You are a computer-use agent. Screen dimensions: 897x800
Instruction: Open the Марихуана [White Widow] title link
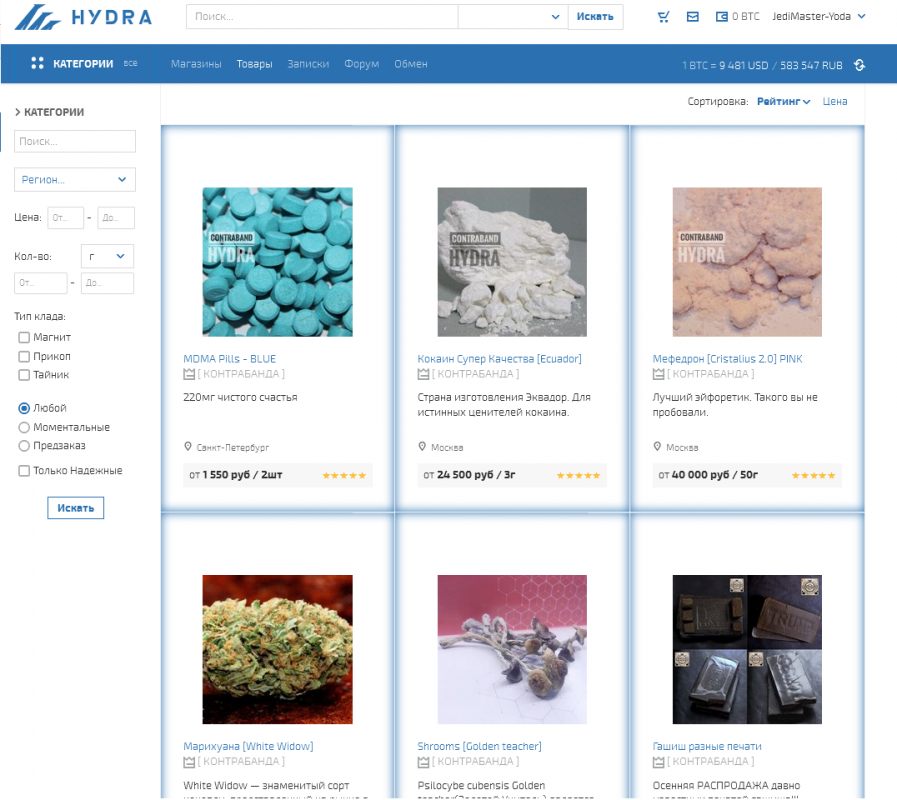tap(248, 746)
